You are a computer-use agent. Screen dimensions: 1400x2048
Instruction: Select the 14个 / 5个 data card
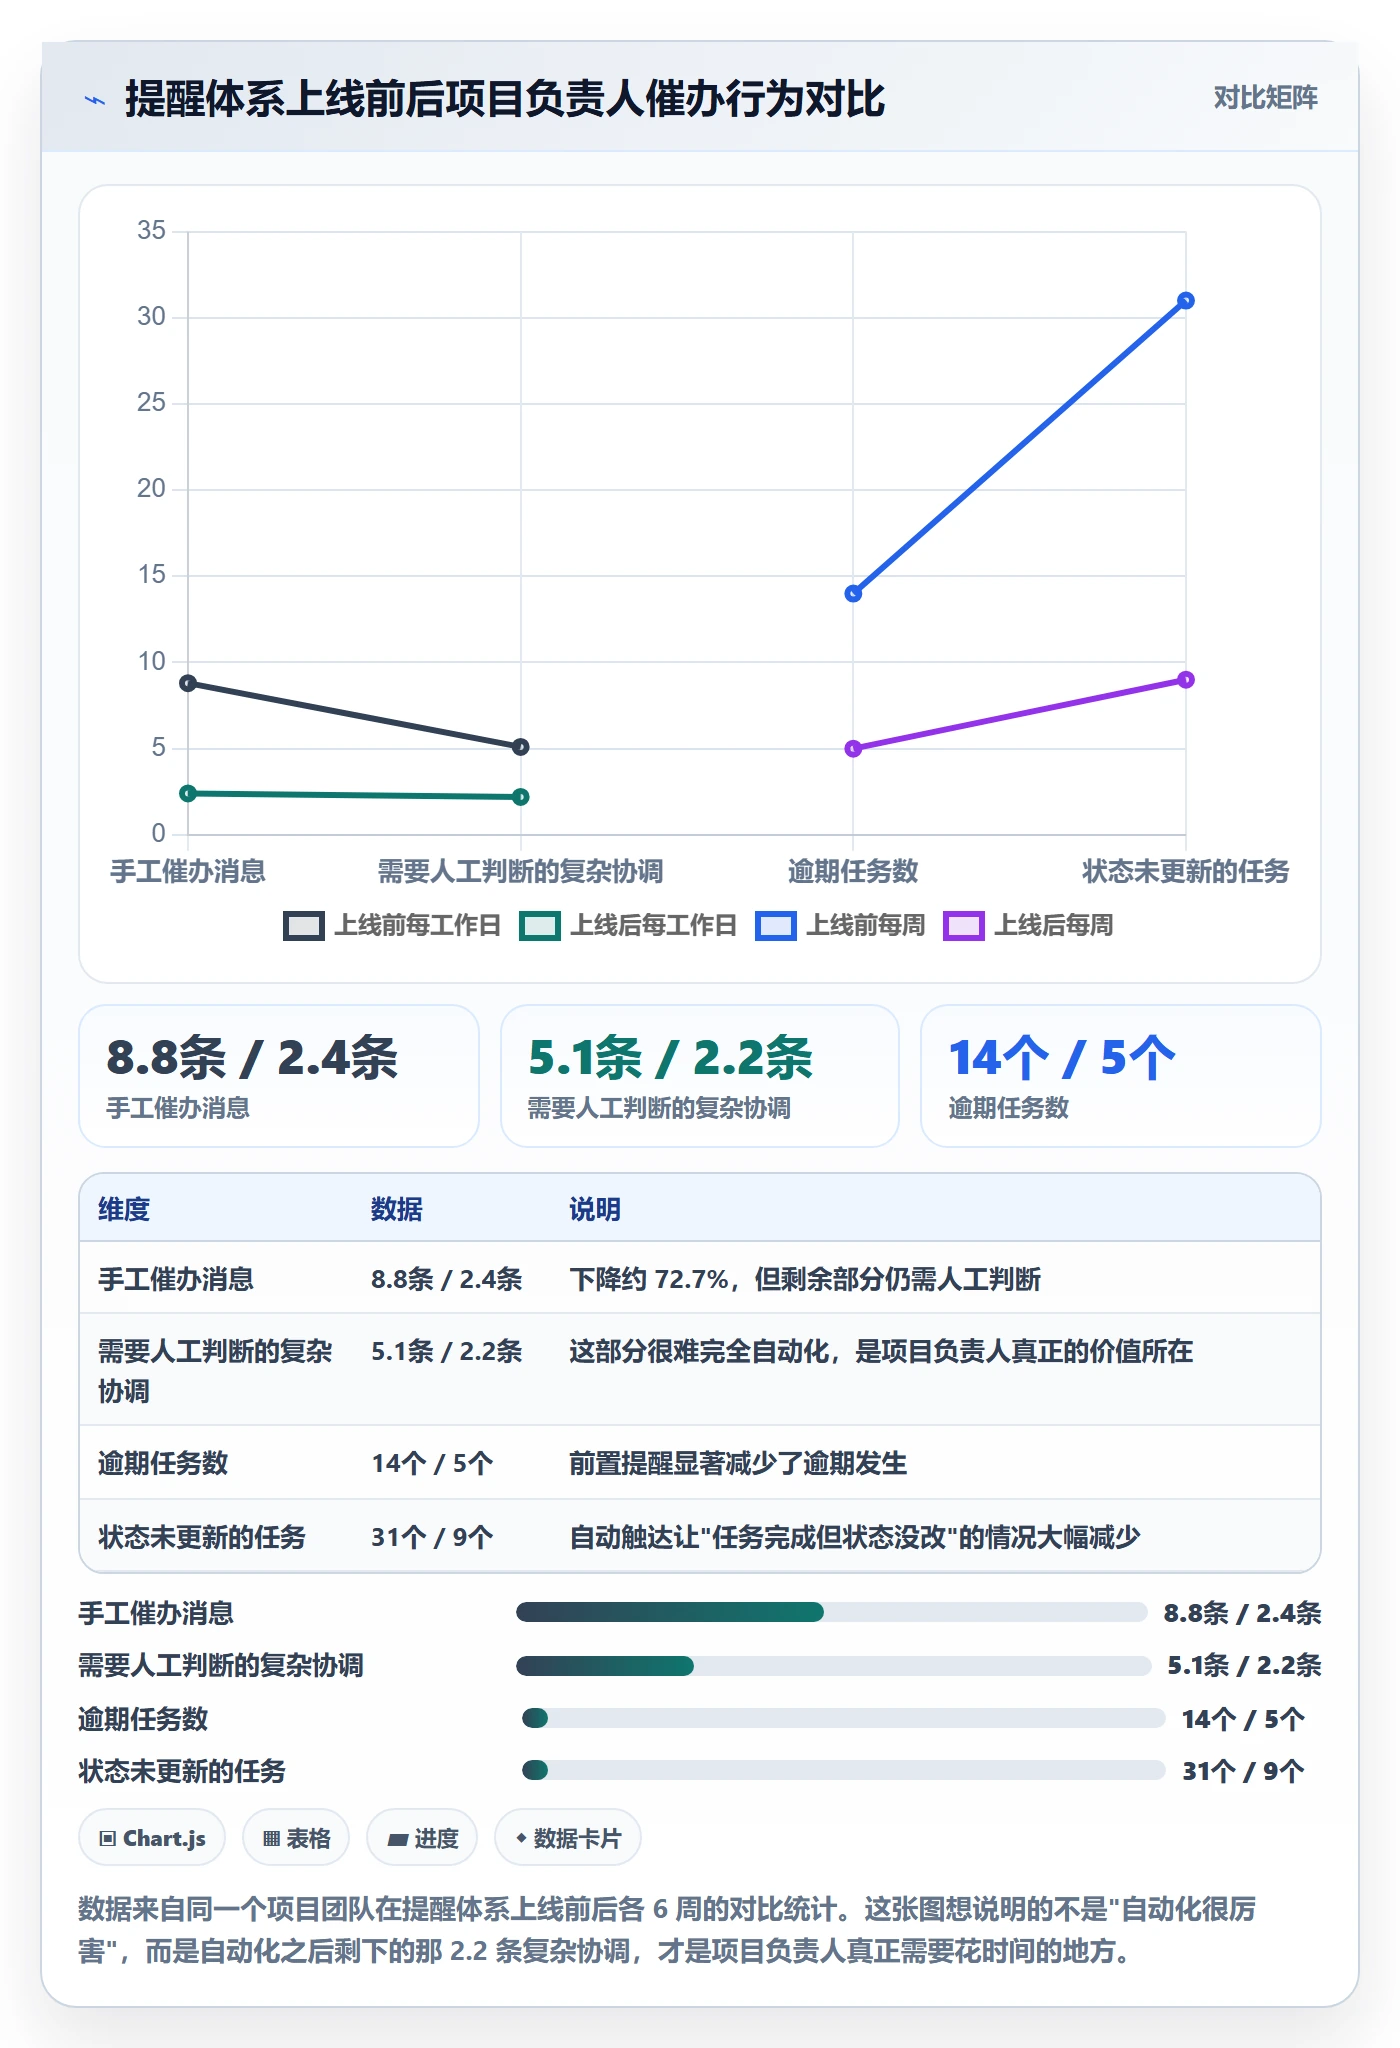click(1121, 1076)
